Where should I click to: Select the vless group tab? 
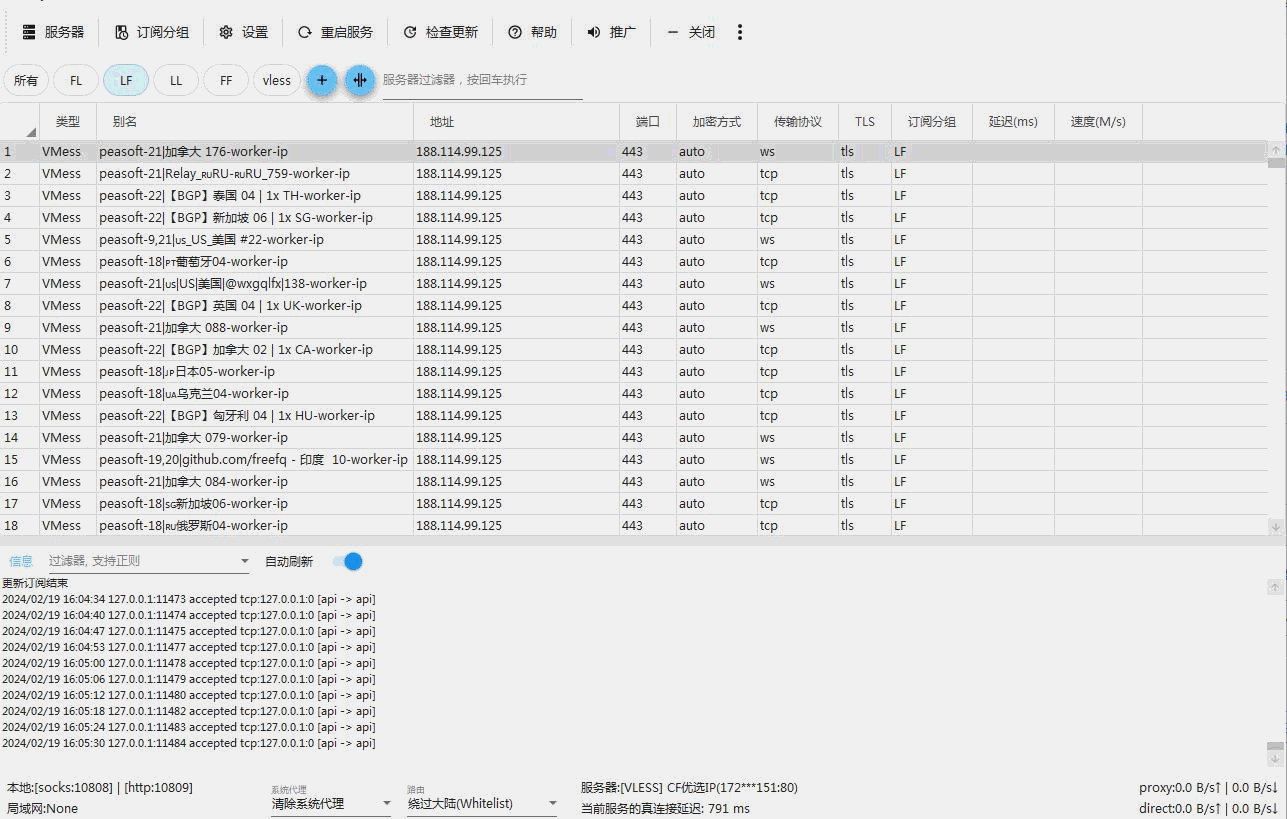[x=276, y=80]
